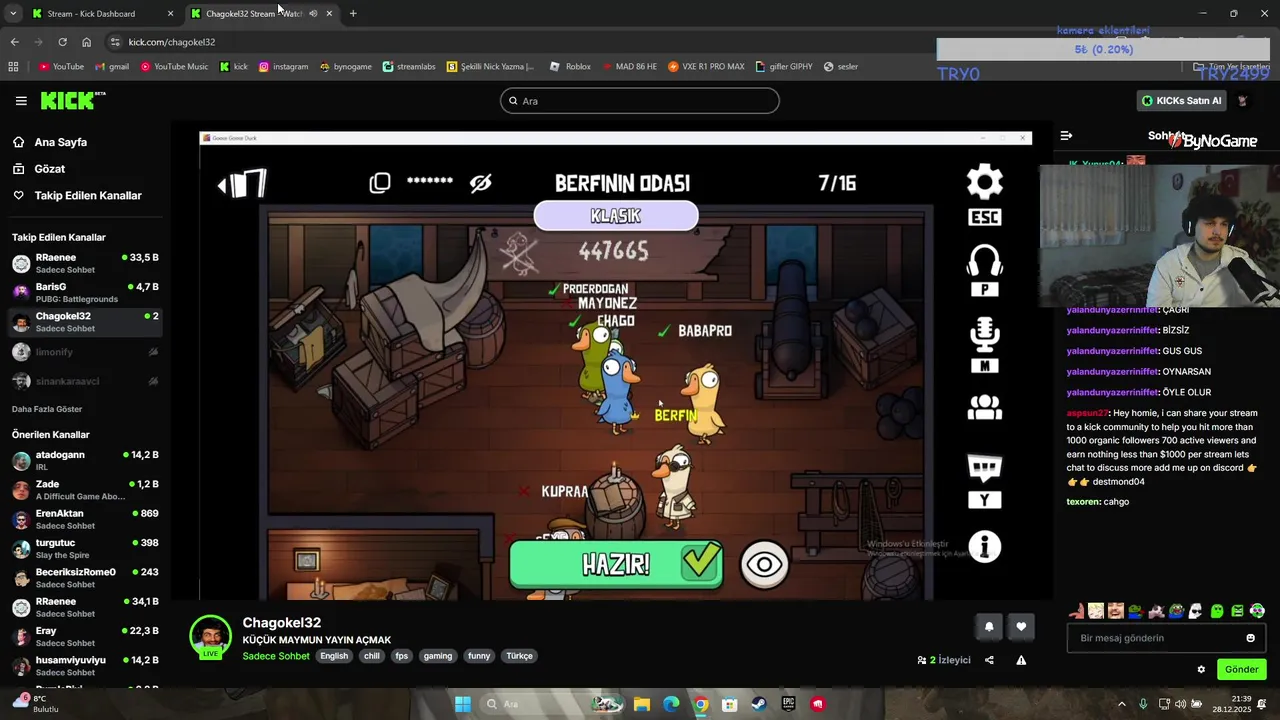Copy the room code icon

(379, 183)
